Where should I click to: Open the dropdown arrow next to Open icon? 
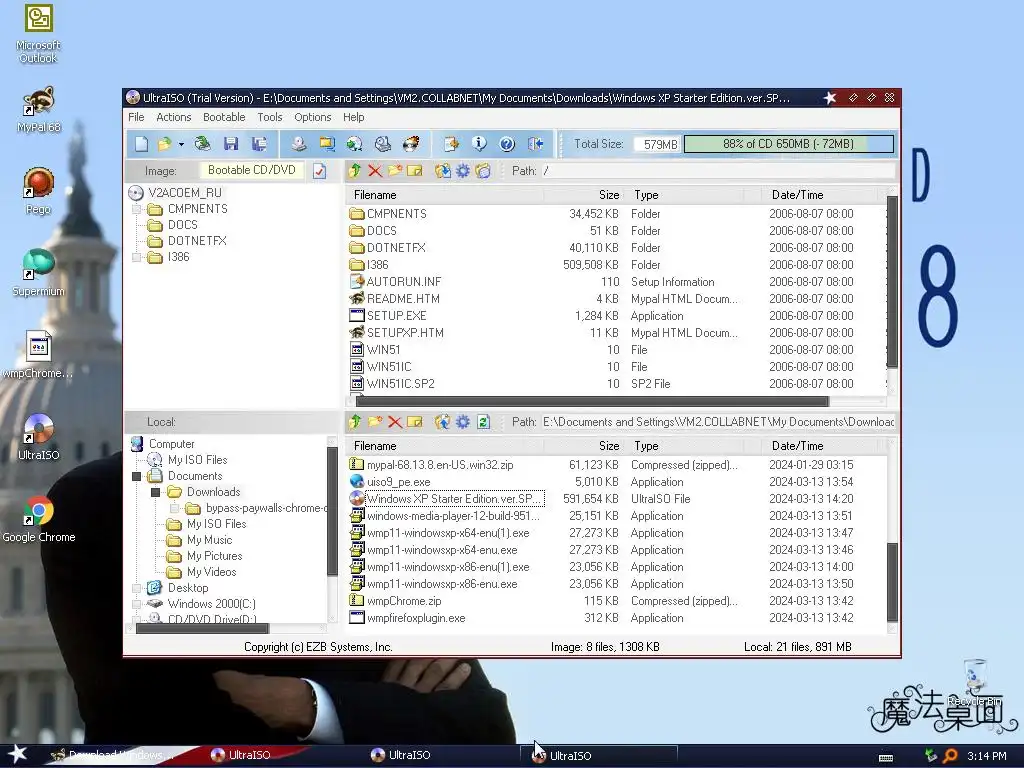coord(181,144)
